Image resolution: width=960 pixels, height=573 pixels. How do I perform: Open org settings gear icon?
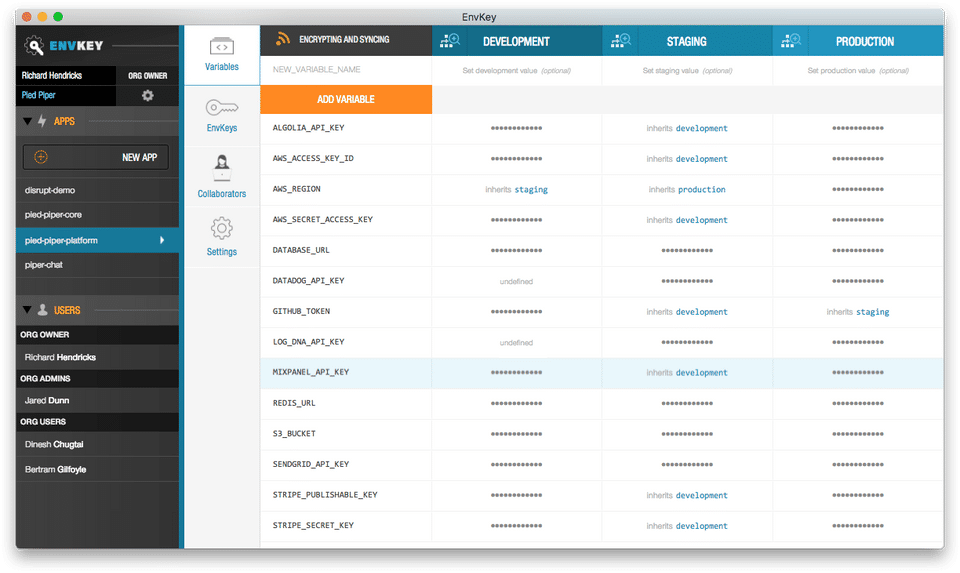(x=148, y=96)
